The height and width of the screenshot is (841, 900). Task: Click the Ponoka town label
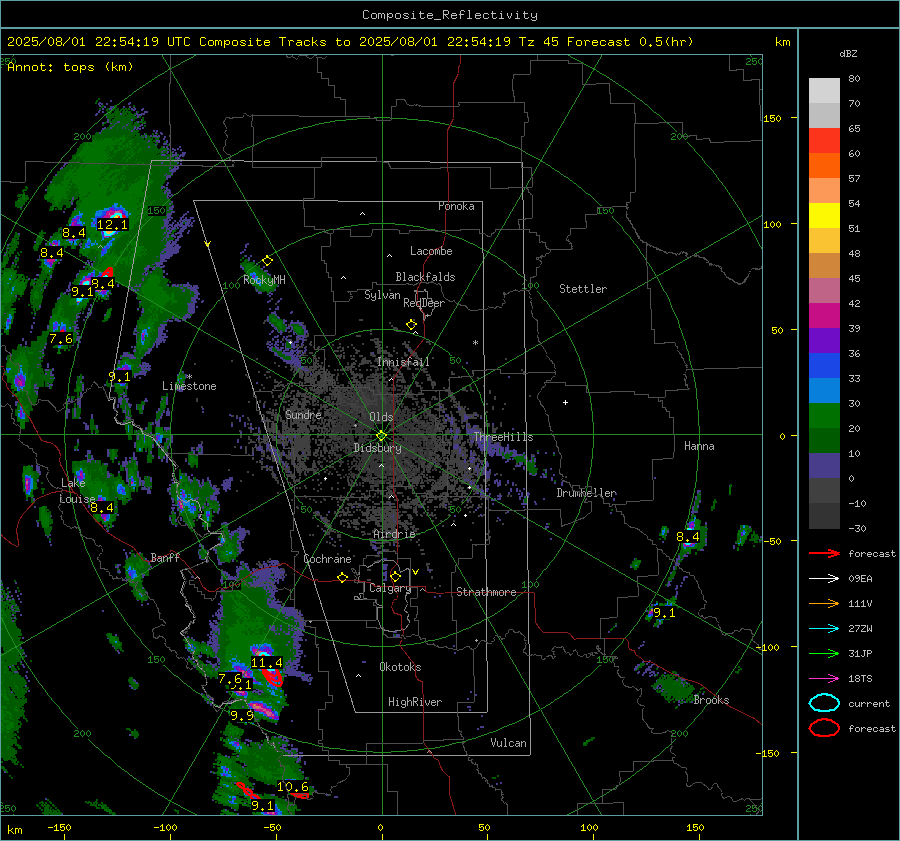[x=456, y=207]
